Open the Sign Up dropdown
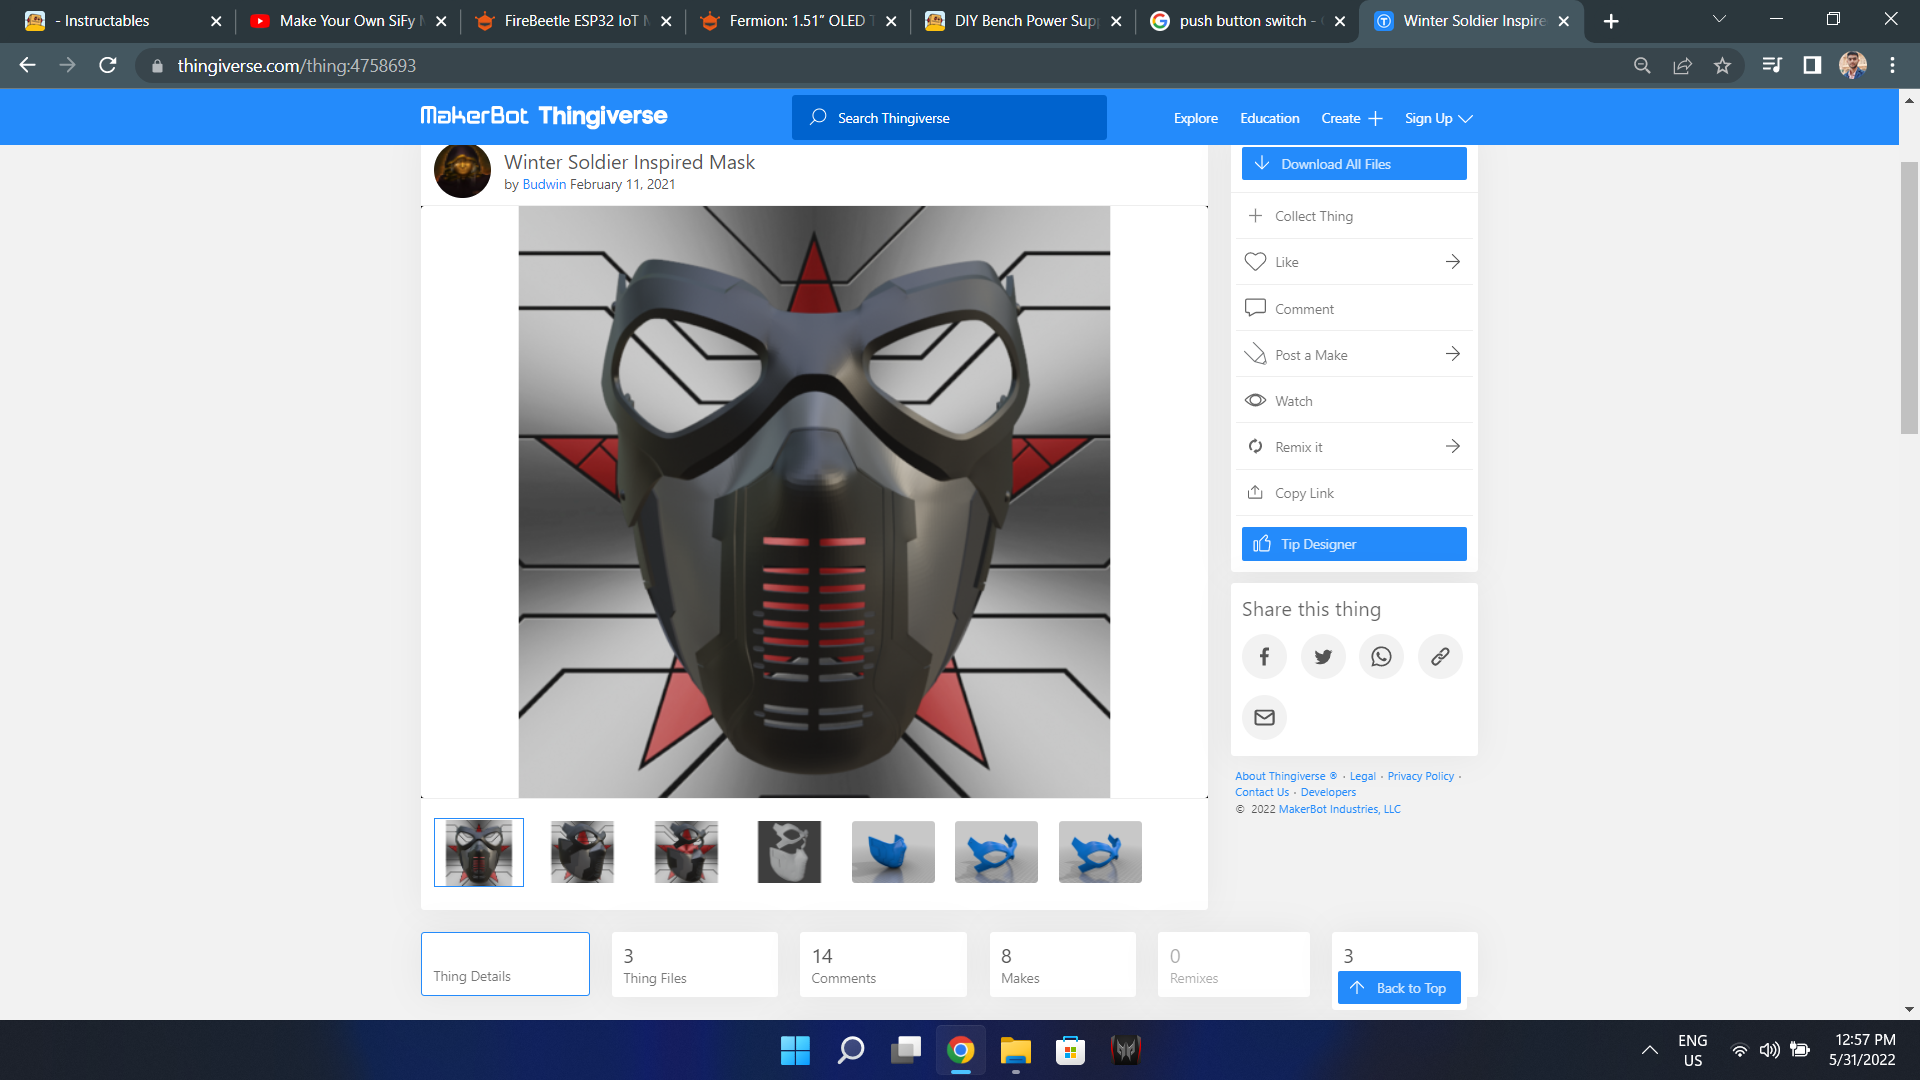Screen dimensions: 1920x1080 (1438, 117)
